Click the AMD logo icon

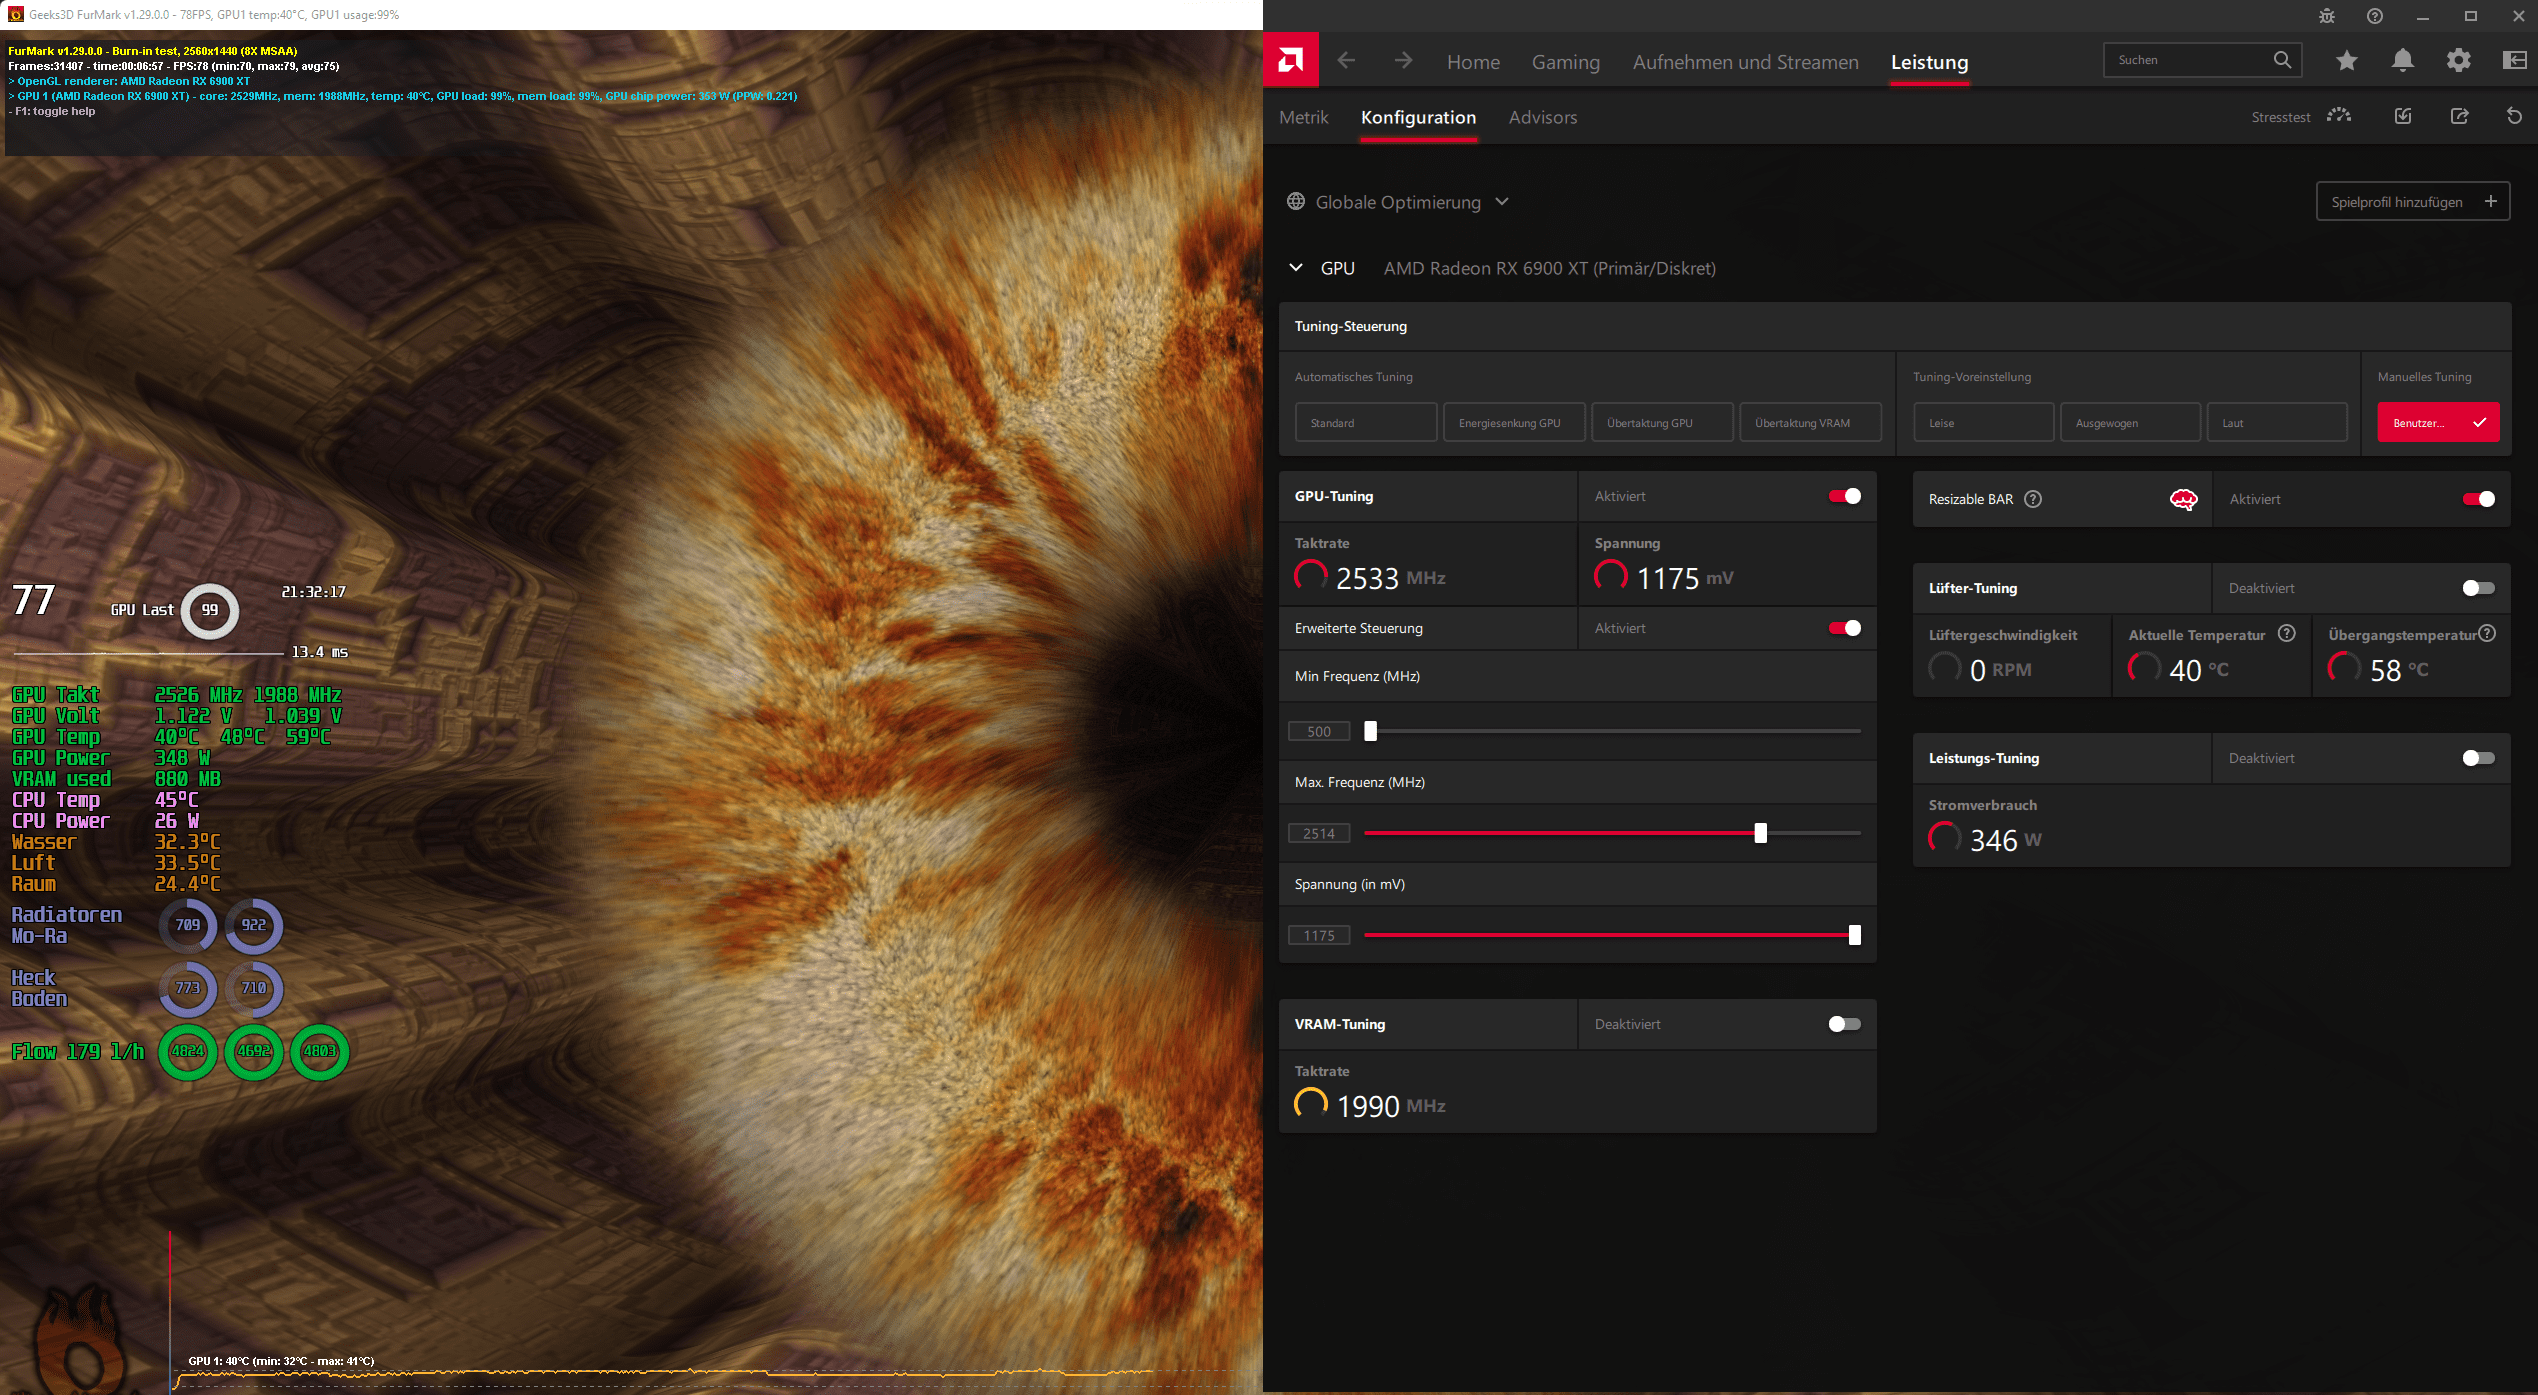click(x=1291, y=60)
